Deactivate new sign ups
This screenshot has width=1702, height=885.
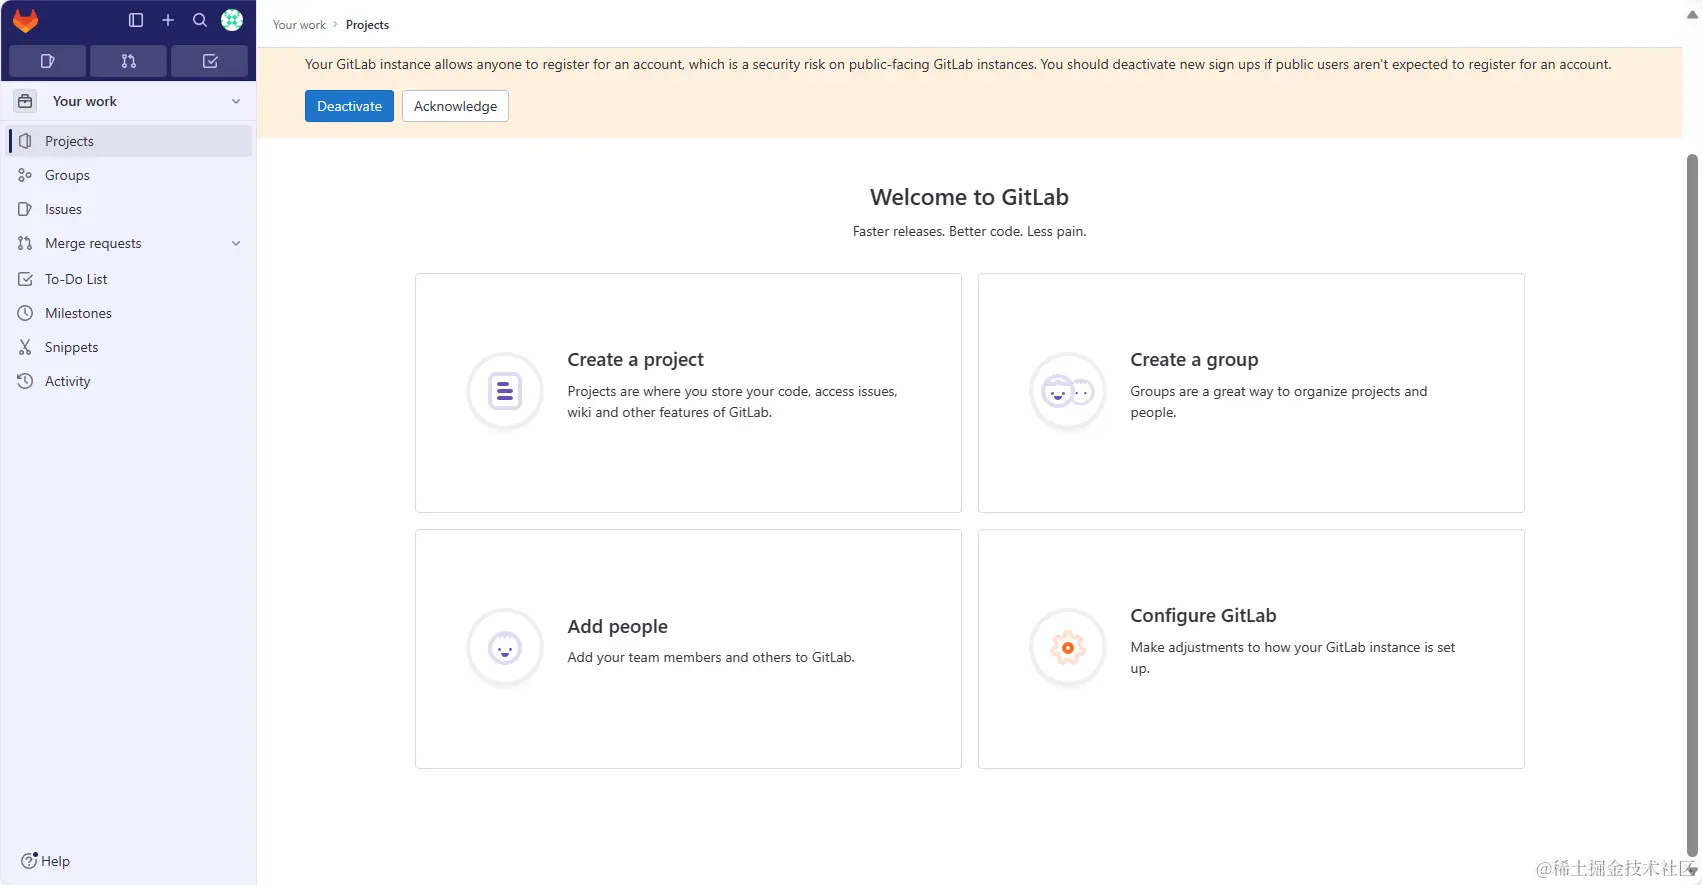click(x=349, y=106)
